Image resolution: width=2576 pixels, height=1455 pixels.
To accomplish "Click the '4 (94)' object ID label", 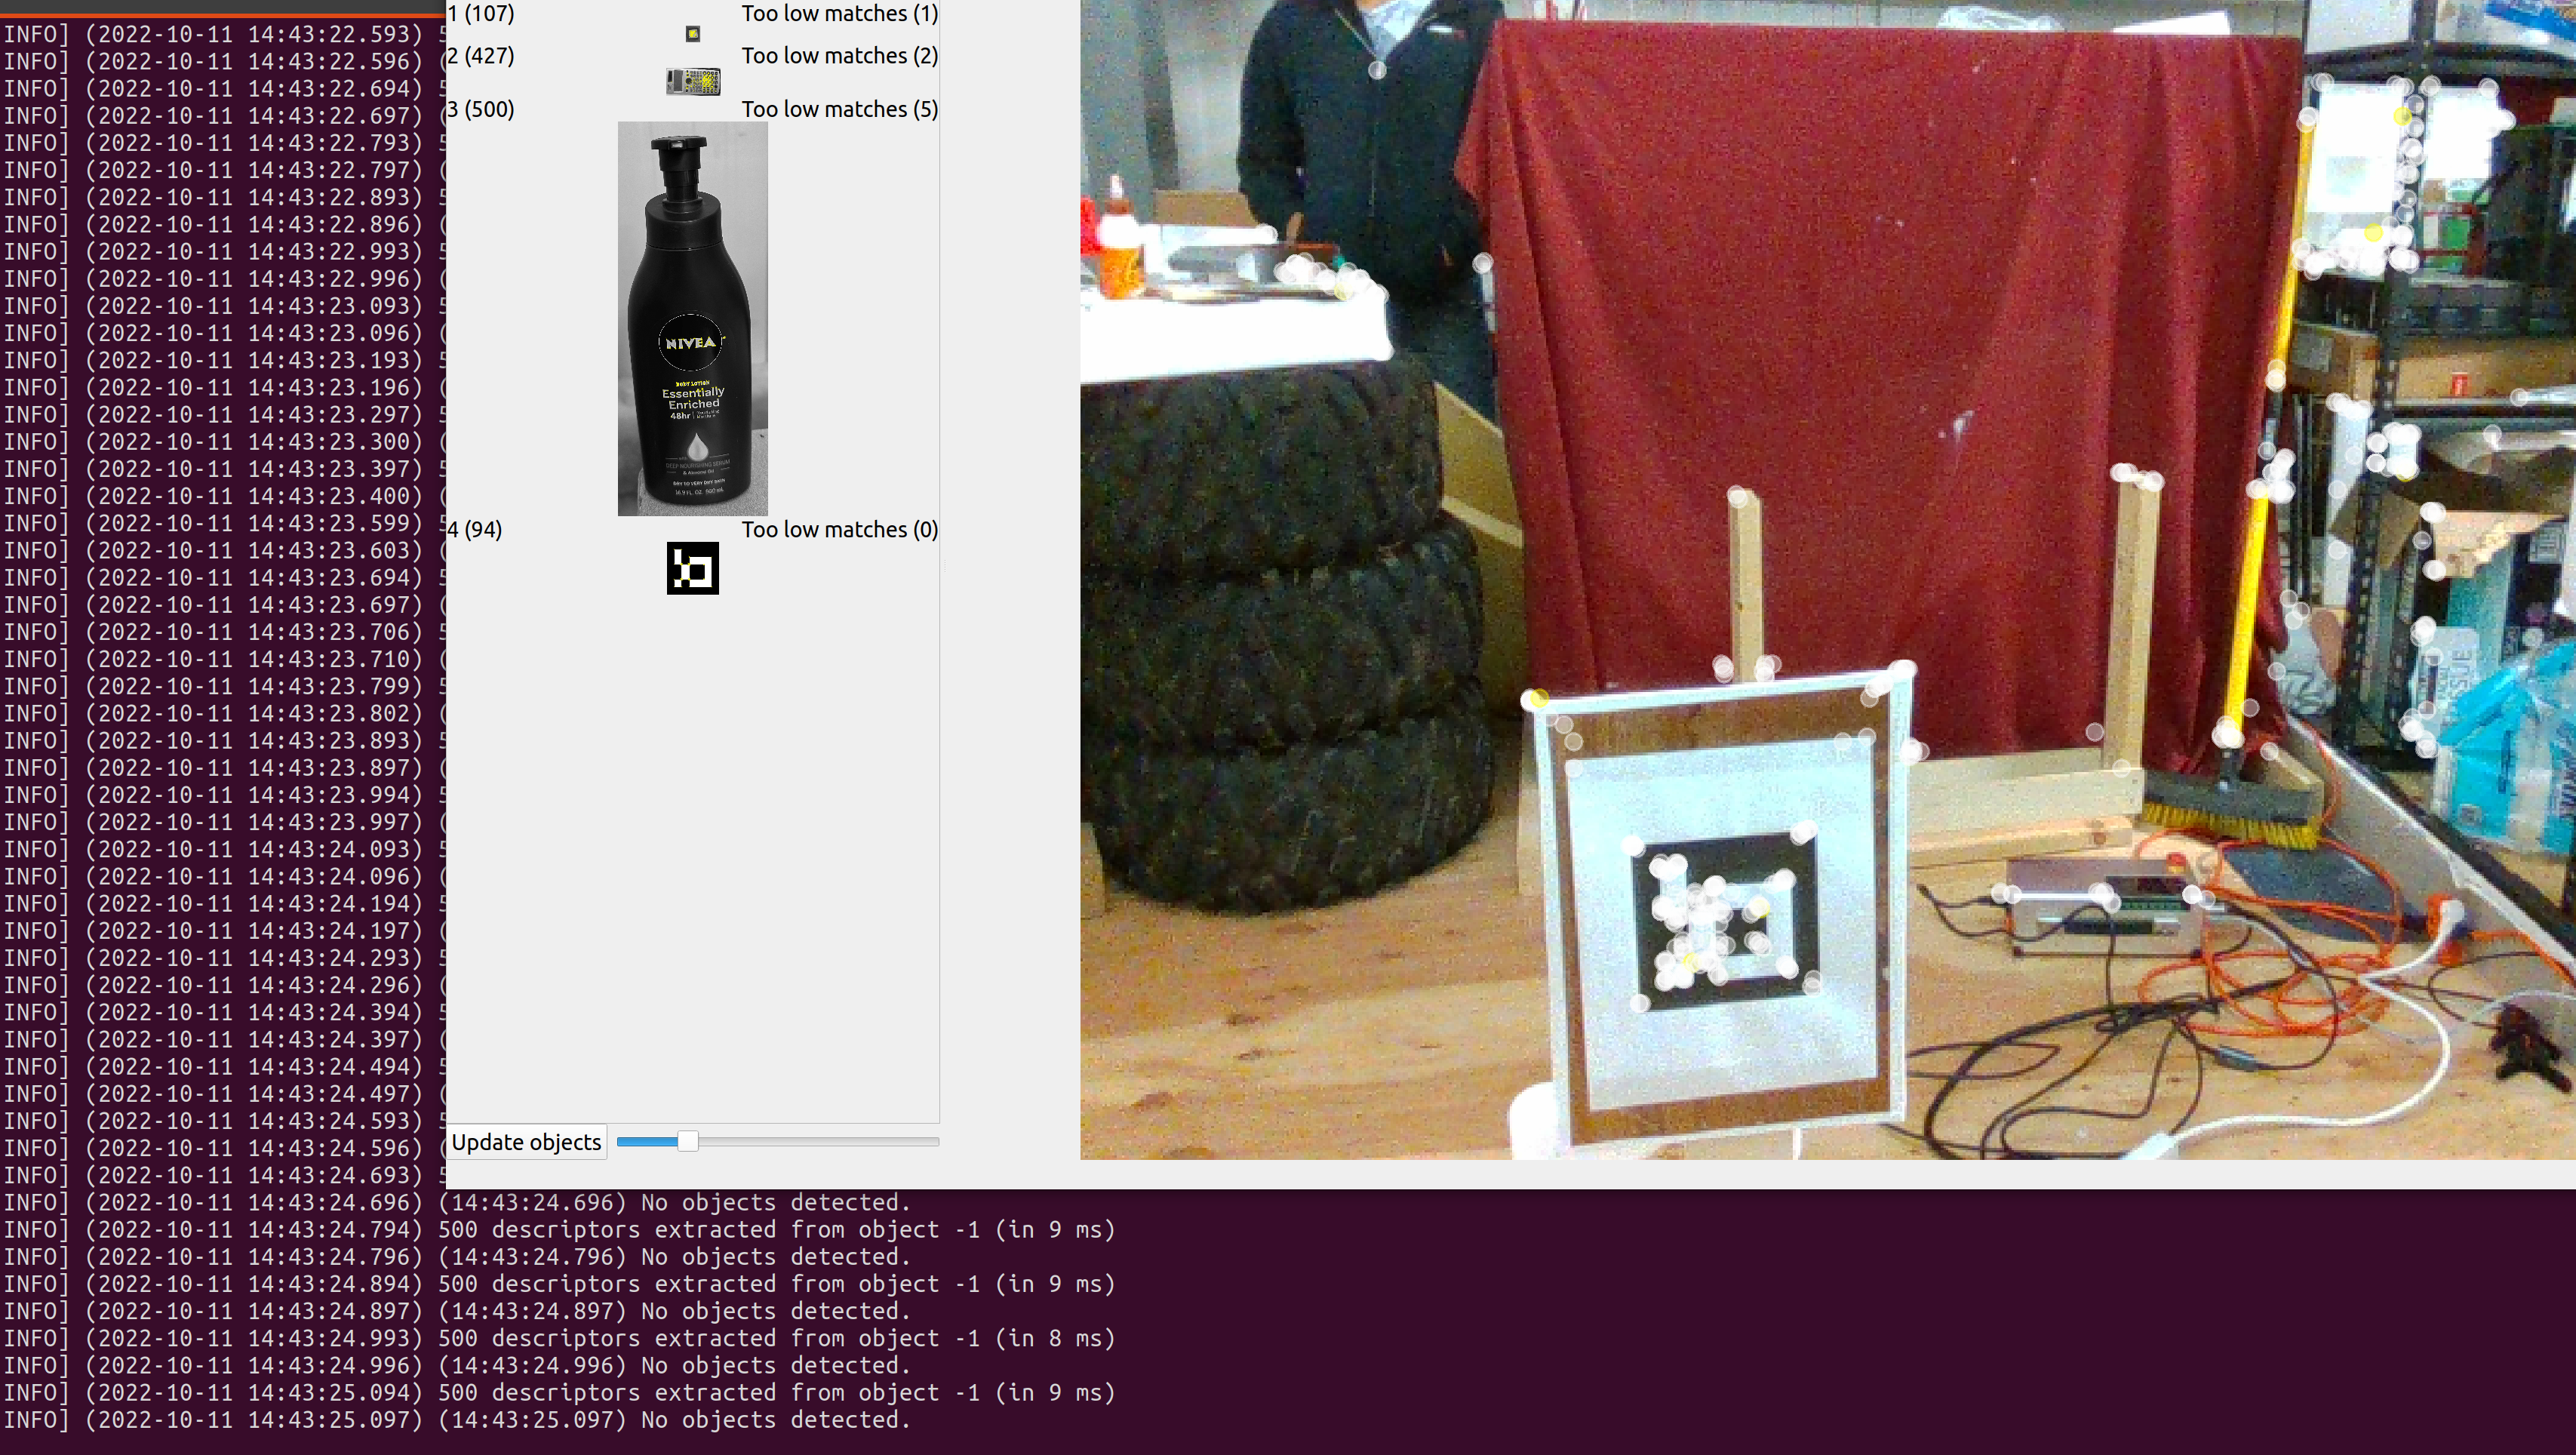I will [x=475, y=529].
